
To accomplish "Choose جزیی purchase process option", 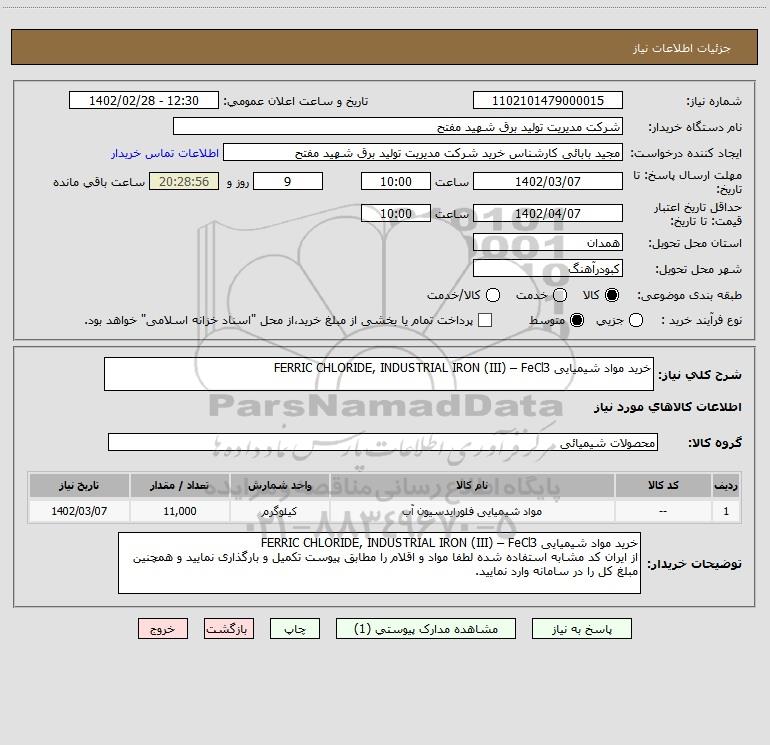I will pos(635,320).
